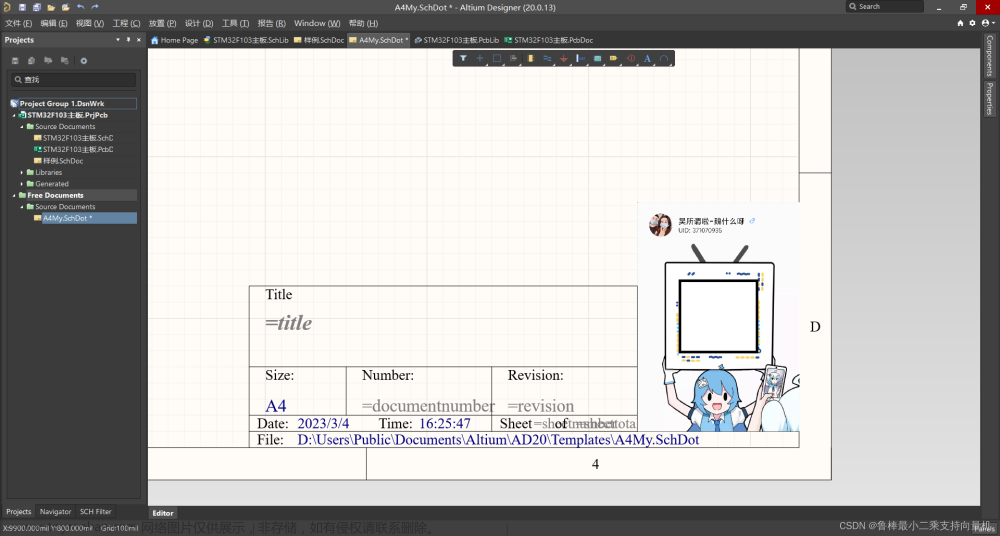1000x536 pixels.
Task: Select the Place Port tool in Active Bar
Action: coord(614,59)
